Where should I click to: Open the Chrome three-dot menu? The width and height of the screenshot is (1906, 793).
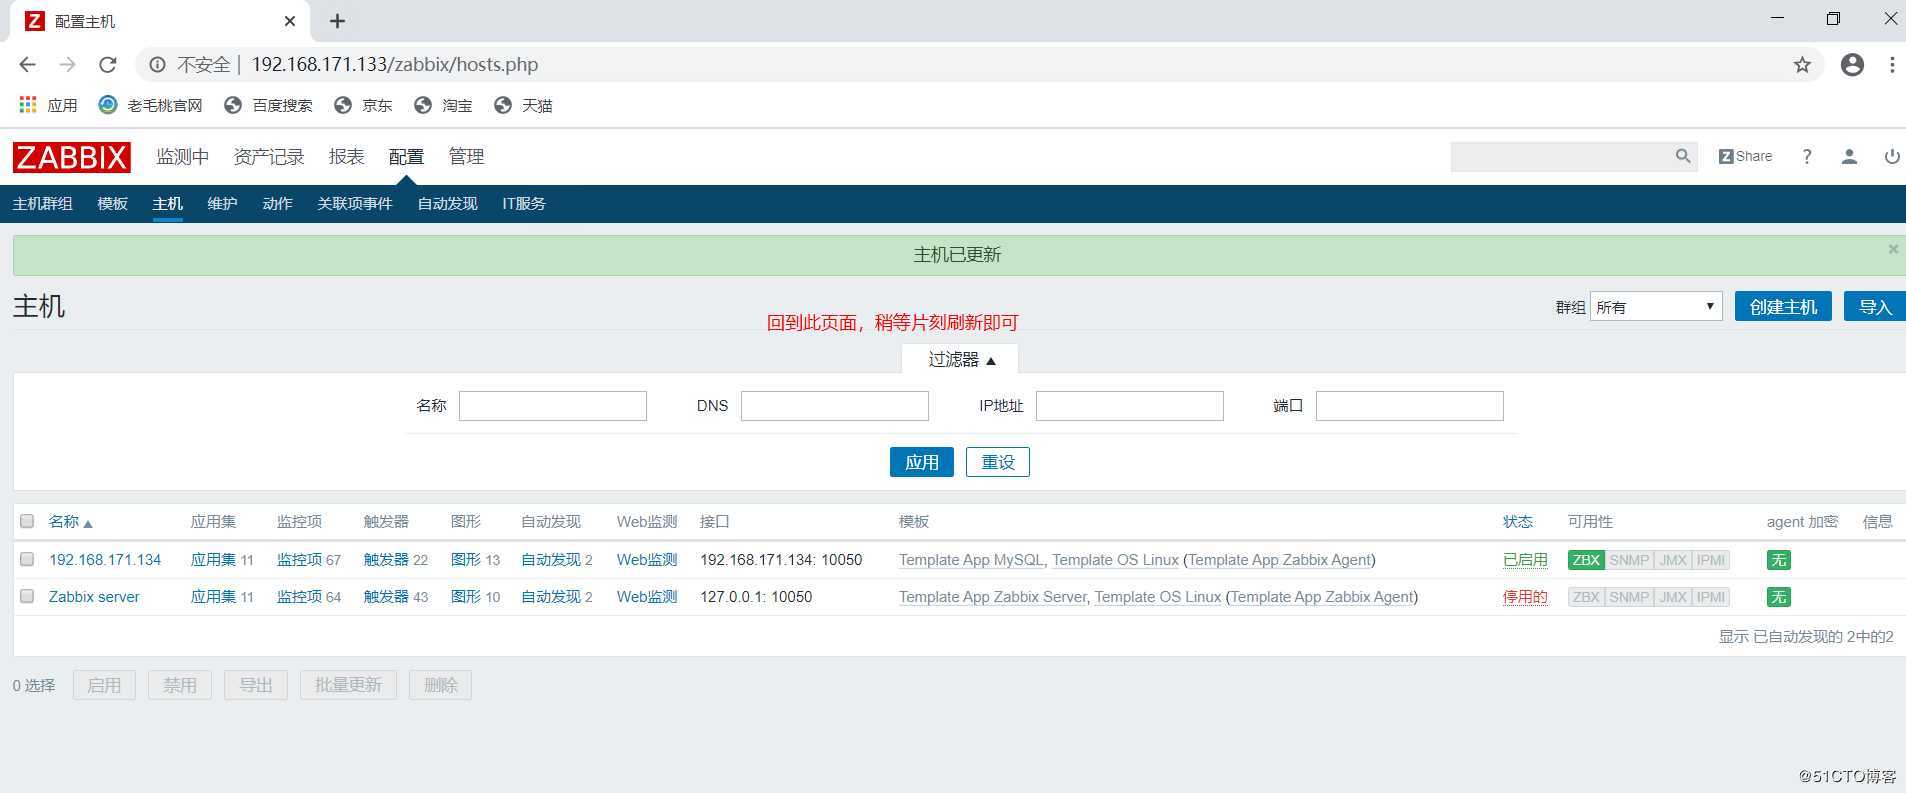(x=1891, y=65)
